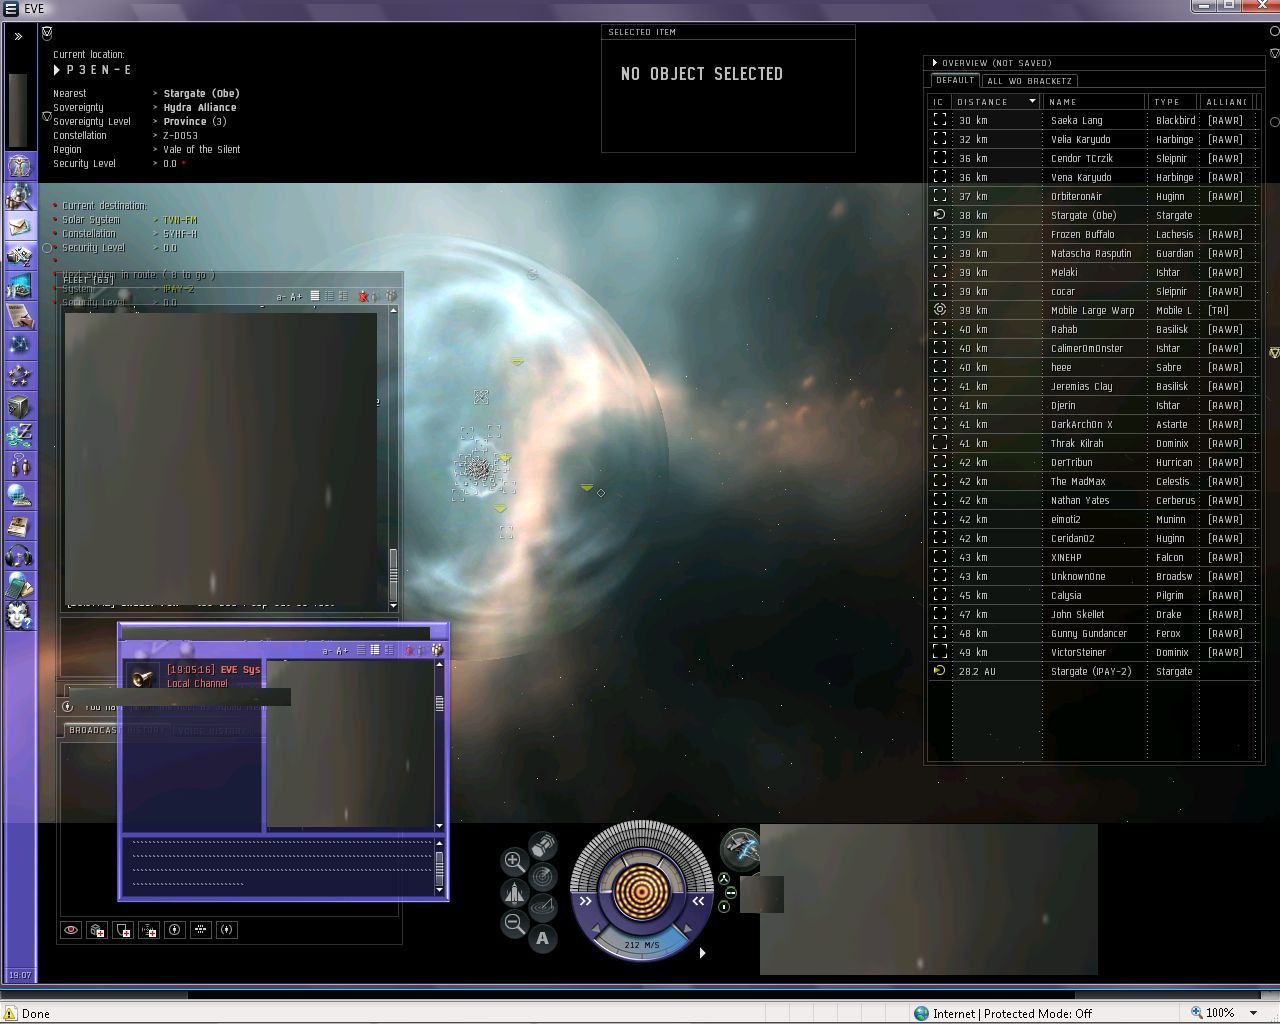1280x1024 pixels.
Task: Expand the Overview (Not Saved) header arrow
Action: tap(935, 63)
